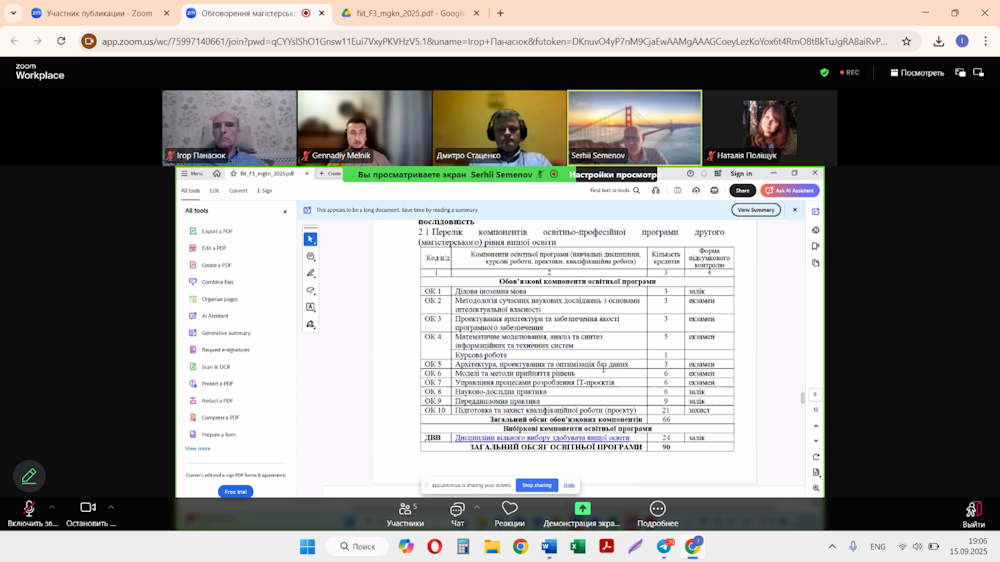Click the green encryption shield icon

[x=824, y=73]
